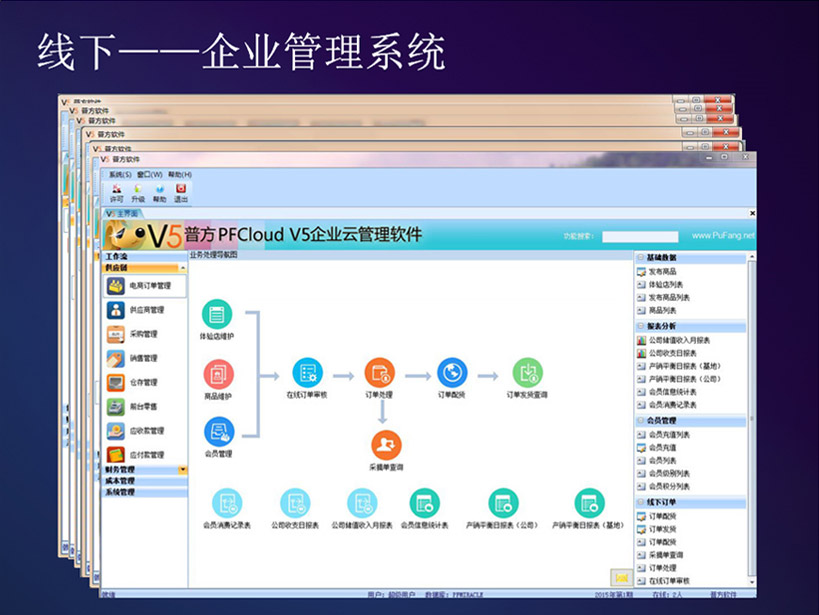Screen dimensions: 819x615
Task: Open the 系统(S) menu
Action: click(x=120, y=174)
